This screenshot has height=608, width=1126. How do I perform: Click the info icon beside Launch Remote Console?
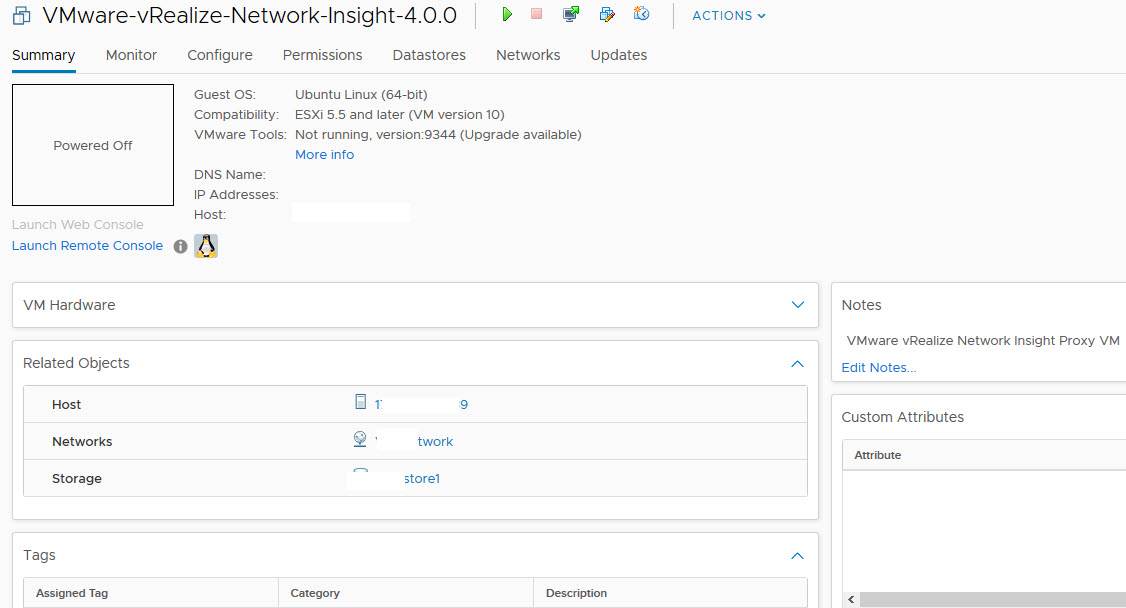point(180,246)
